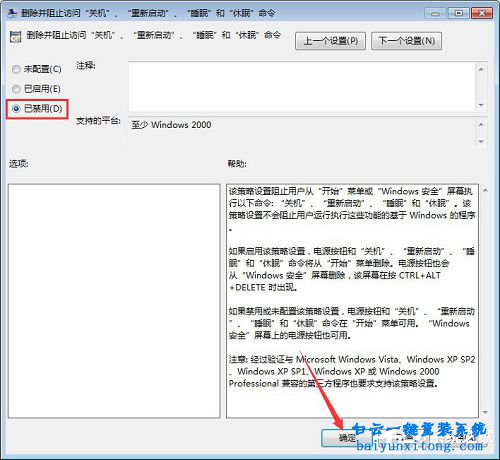
Task: Select the 已禁用(D) radio option
Action: 37,109
